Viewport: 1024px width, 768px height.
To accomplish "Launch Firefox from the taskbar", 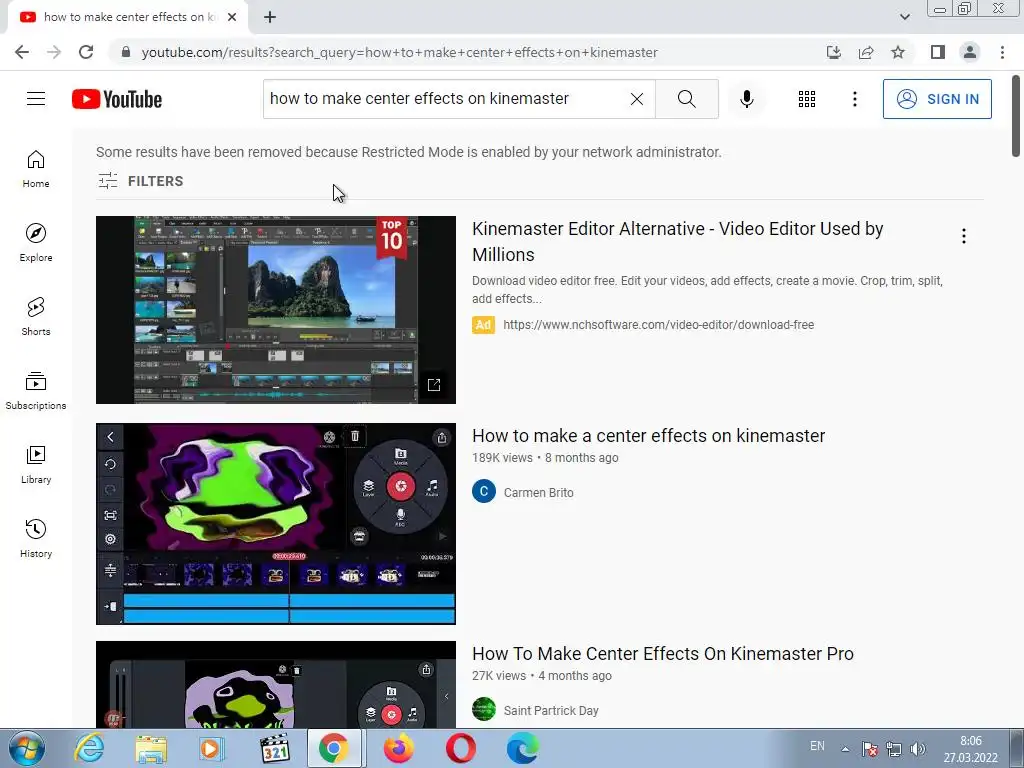I will [398, 749].
